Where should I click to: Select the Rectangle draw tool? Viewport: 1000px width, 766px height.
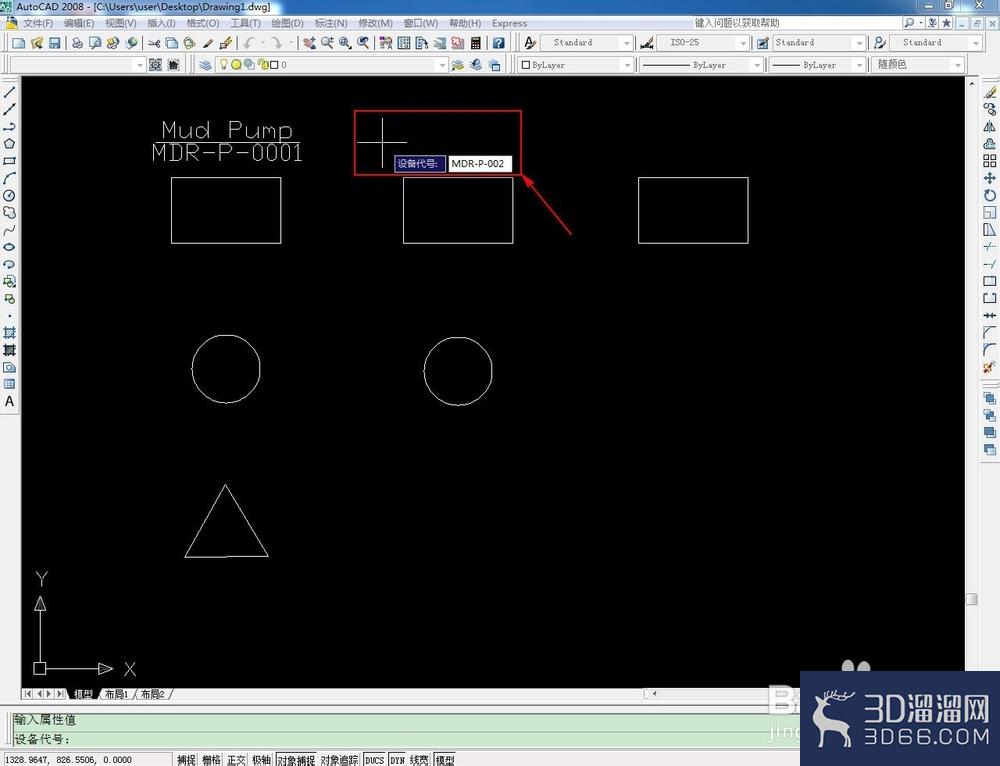[x=10, y=161]
